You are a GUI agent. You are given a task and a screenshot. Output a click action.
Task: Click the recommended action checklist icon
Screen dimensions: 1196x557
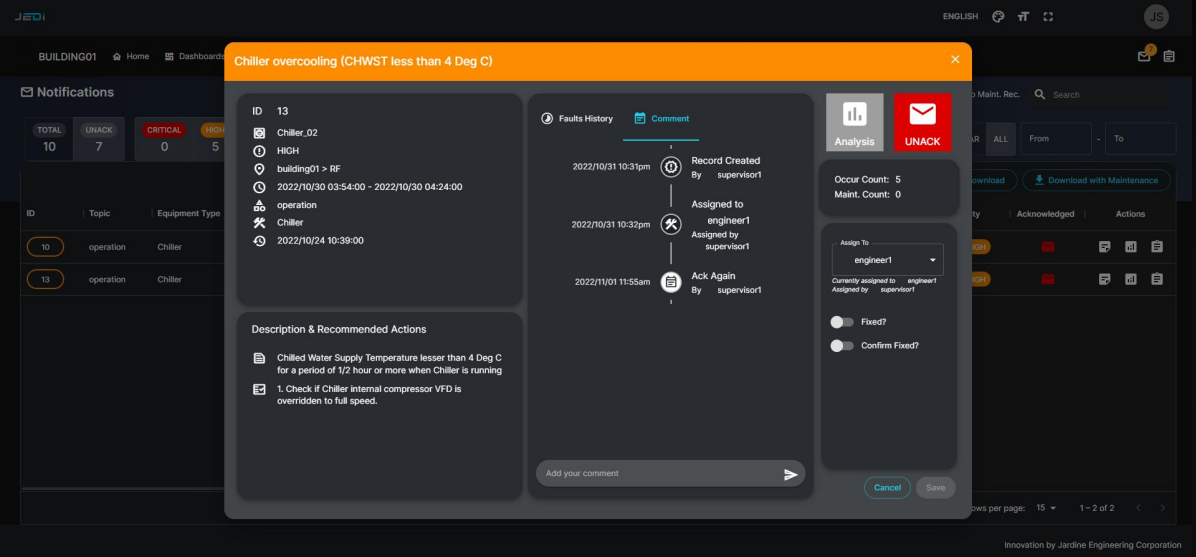pos(259,389)
